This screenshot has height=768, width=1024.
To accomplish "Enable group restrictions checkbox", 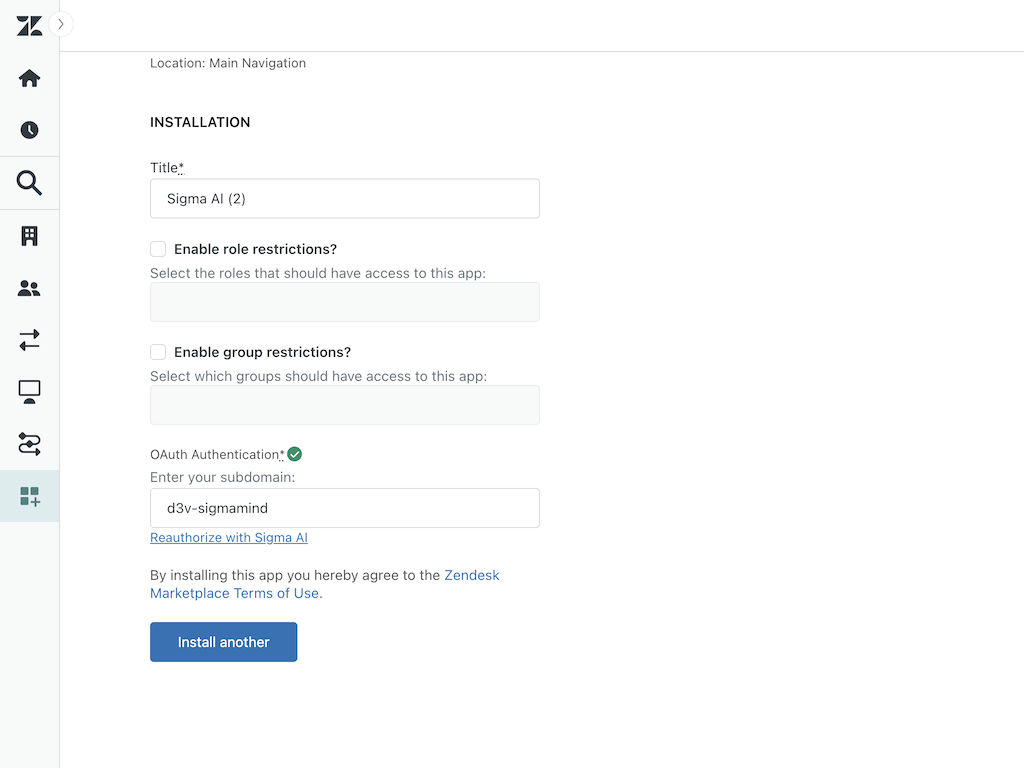I will coord(158,352).
